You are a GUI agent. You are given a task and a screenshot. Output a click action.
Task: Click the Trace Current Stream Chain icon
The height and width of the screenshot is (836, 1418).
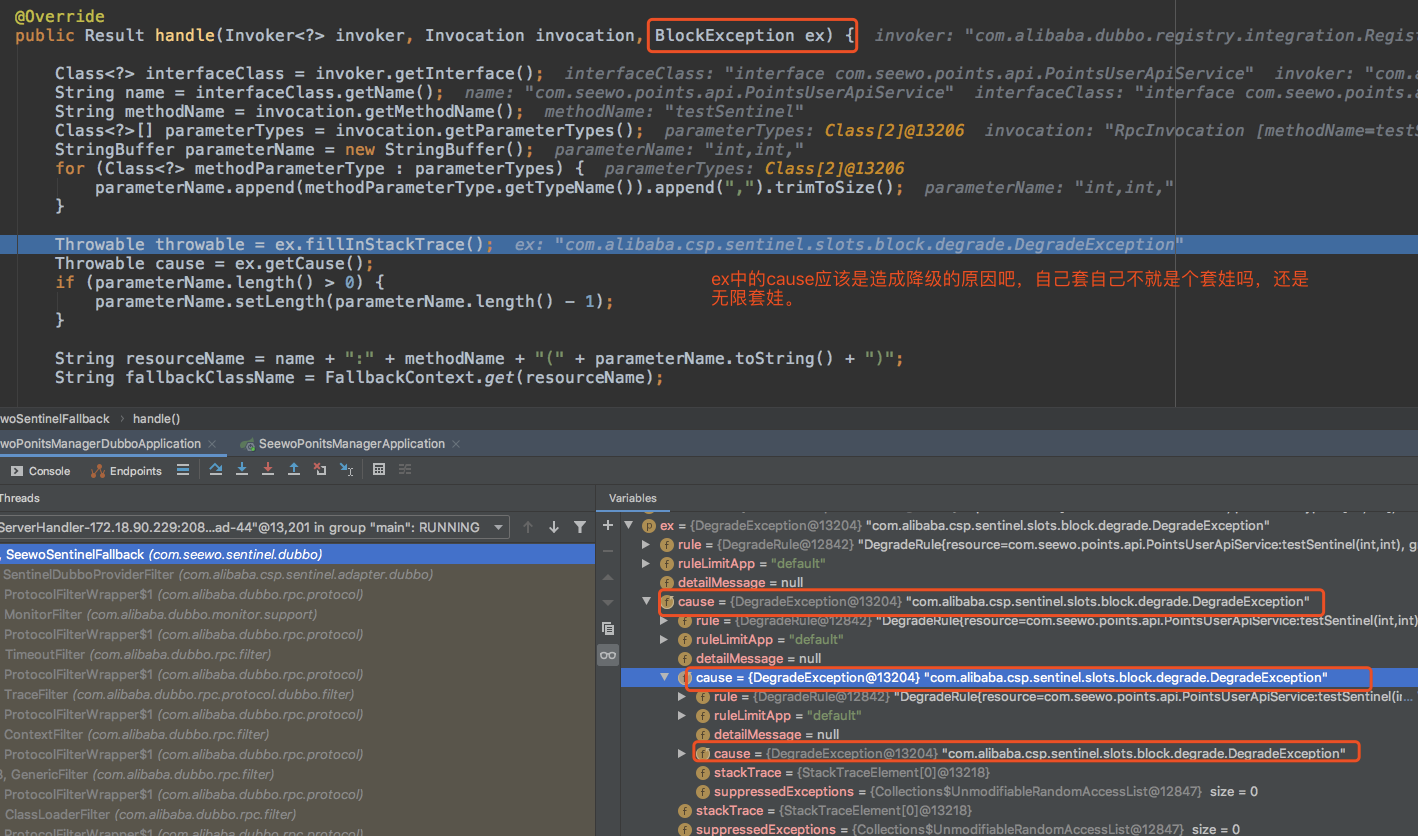(405, 470)
